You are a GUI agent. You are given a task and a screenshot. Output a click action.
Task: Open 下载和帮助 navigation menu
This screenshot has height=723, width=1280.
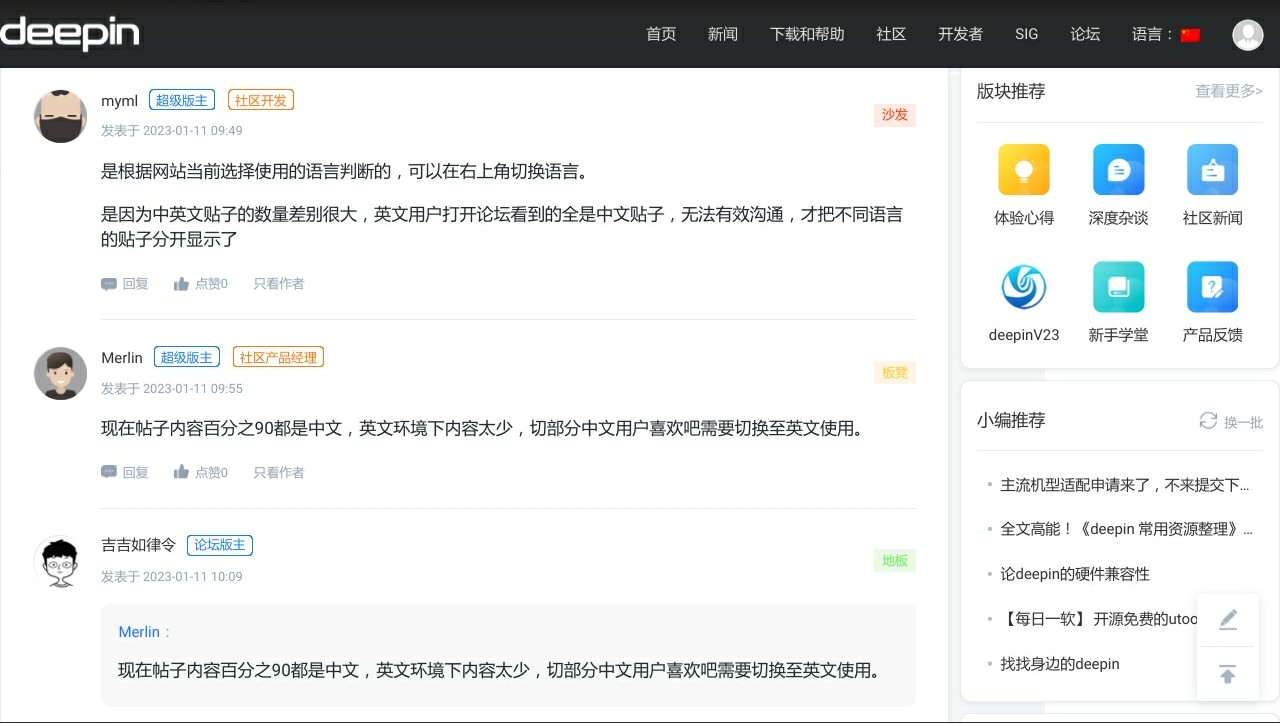click(x=807, y=34)
